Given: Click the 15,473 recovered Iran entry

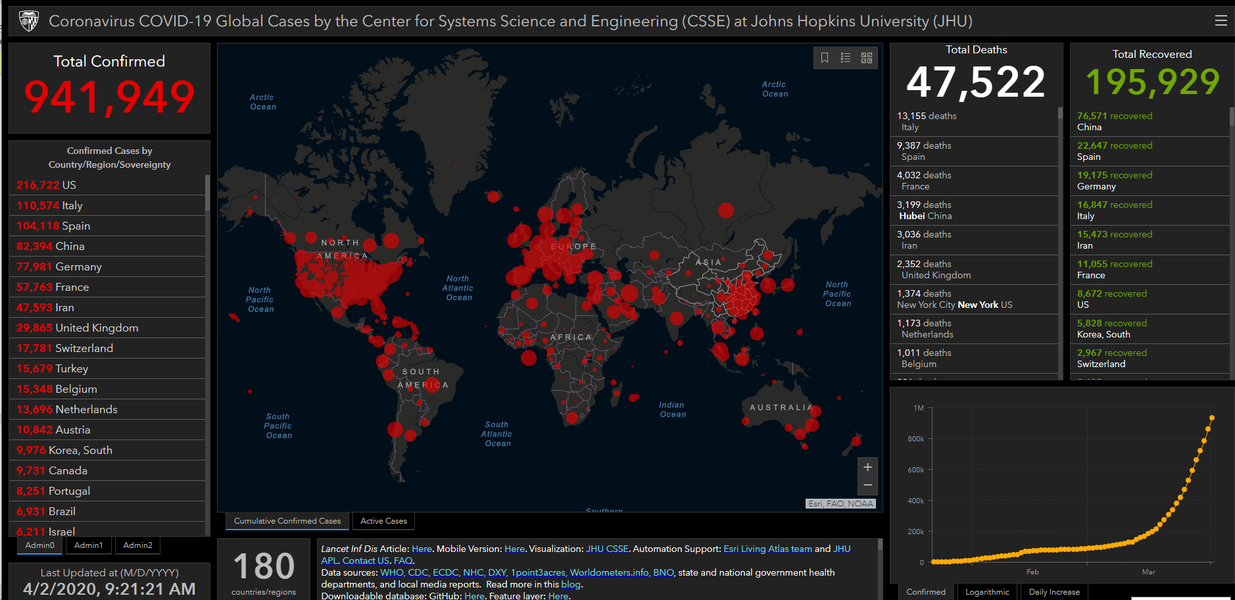Looking at the screenshot, I should point(1148,240).
